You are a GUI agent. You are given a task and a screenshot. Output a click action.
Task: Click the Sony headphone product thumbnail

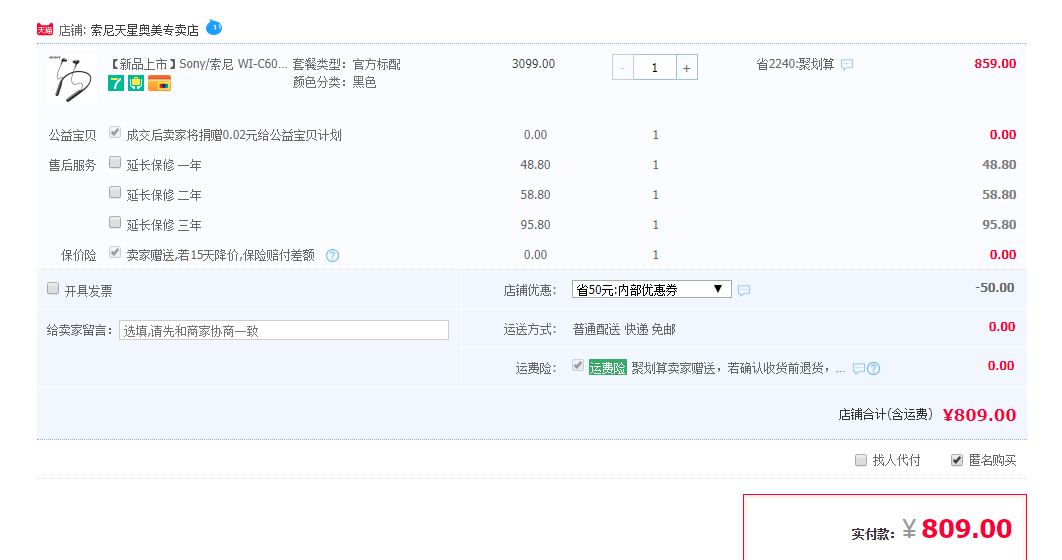(x=72, y=79)
